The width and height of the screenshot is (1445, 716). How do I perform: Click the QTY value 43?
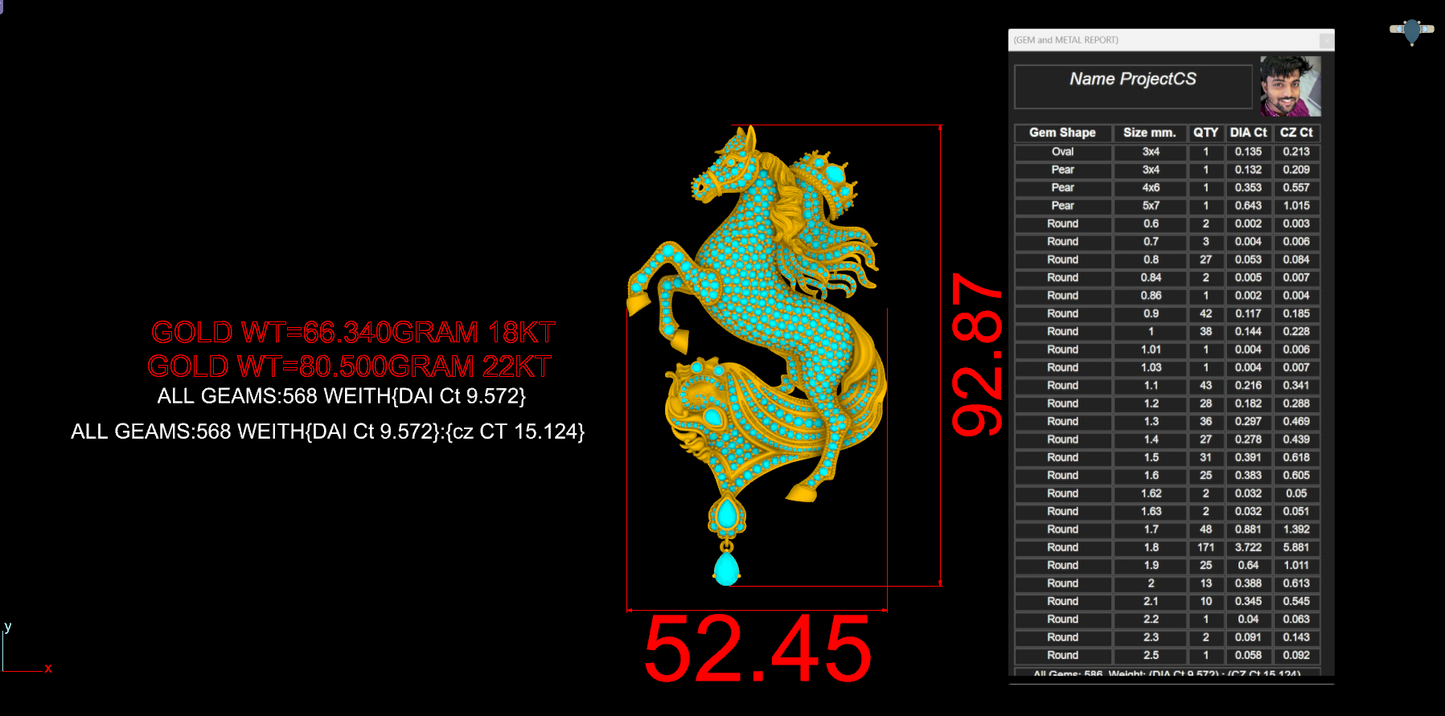click(x=1206, y=386)
